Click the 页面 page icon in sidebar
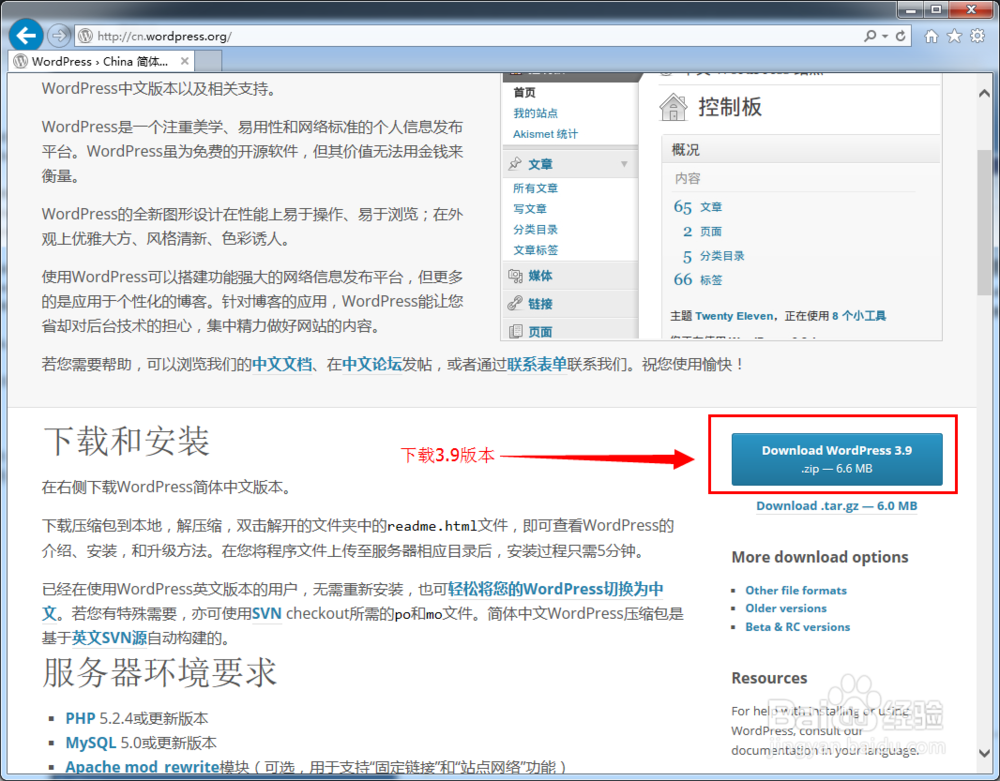The image size is (1000, 781). [x=515, y=331]
